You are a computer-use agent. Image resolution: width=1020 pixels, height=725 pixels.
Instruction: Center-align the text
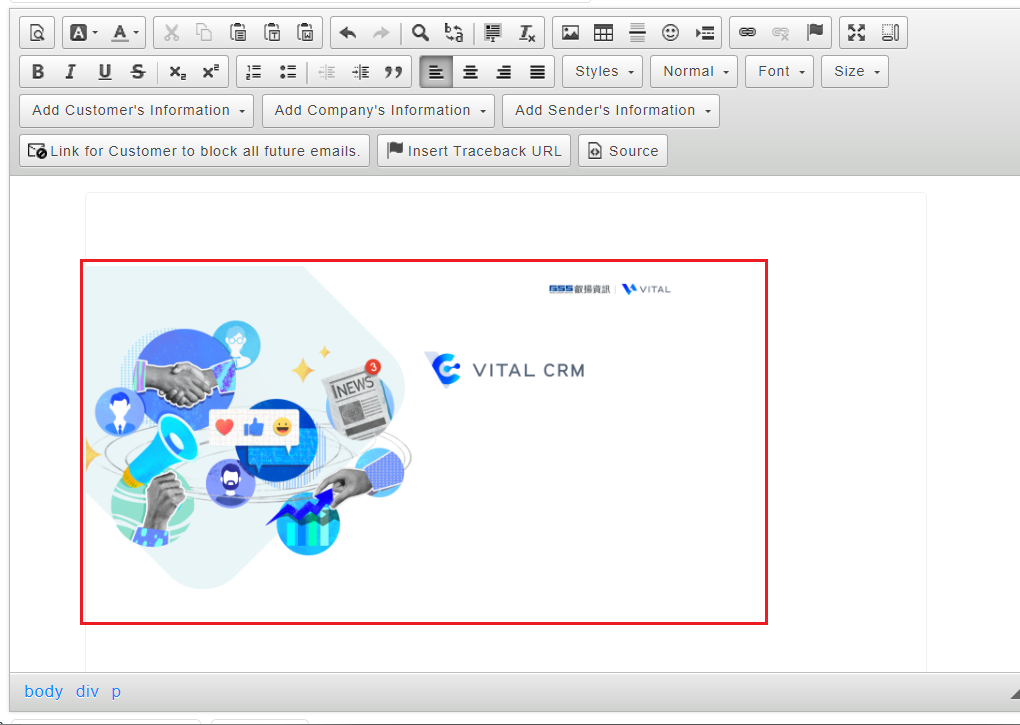click(470, 72)
